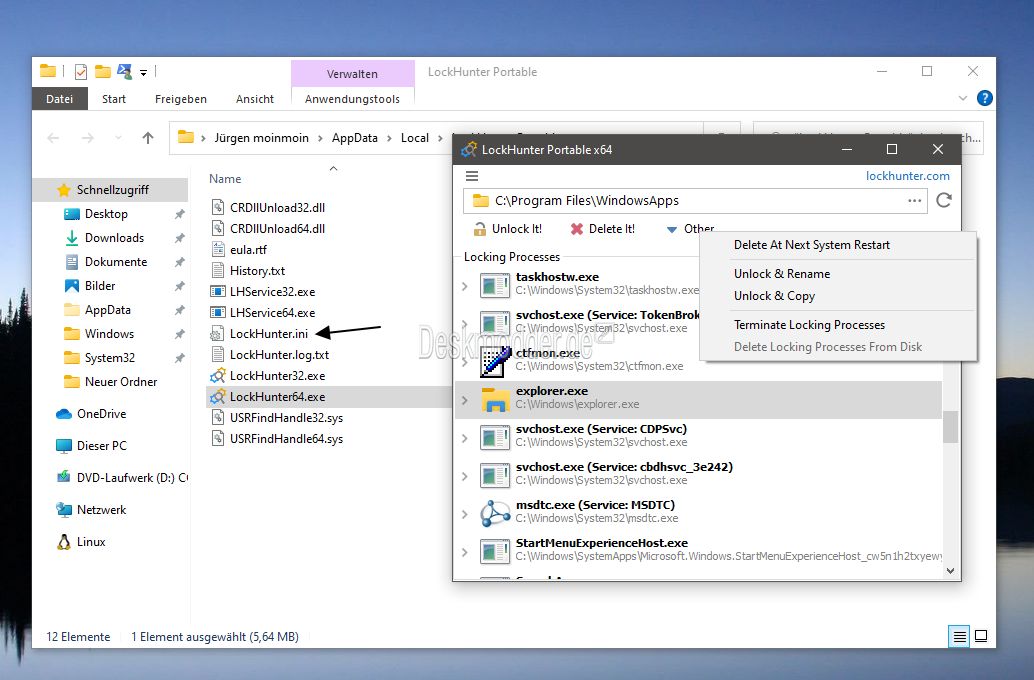Select USRFindHandle32.sys file
The image size is (1034, 680).
(286, 418)
